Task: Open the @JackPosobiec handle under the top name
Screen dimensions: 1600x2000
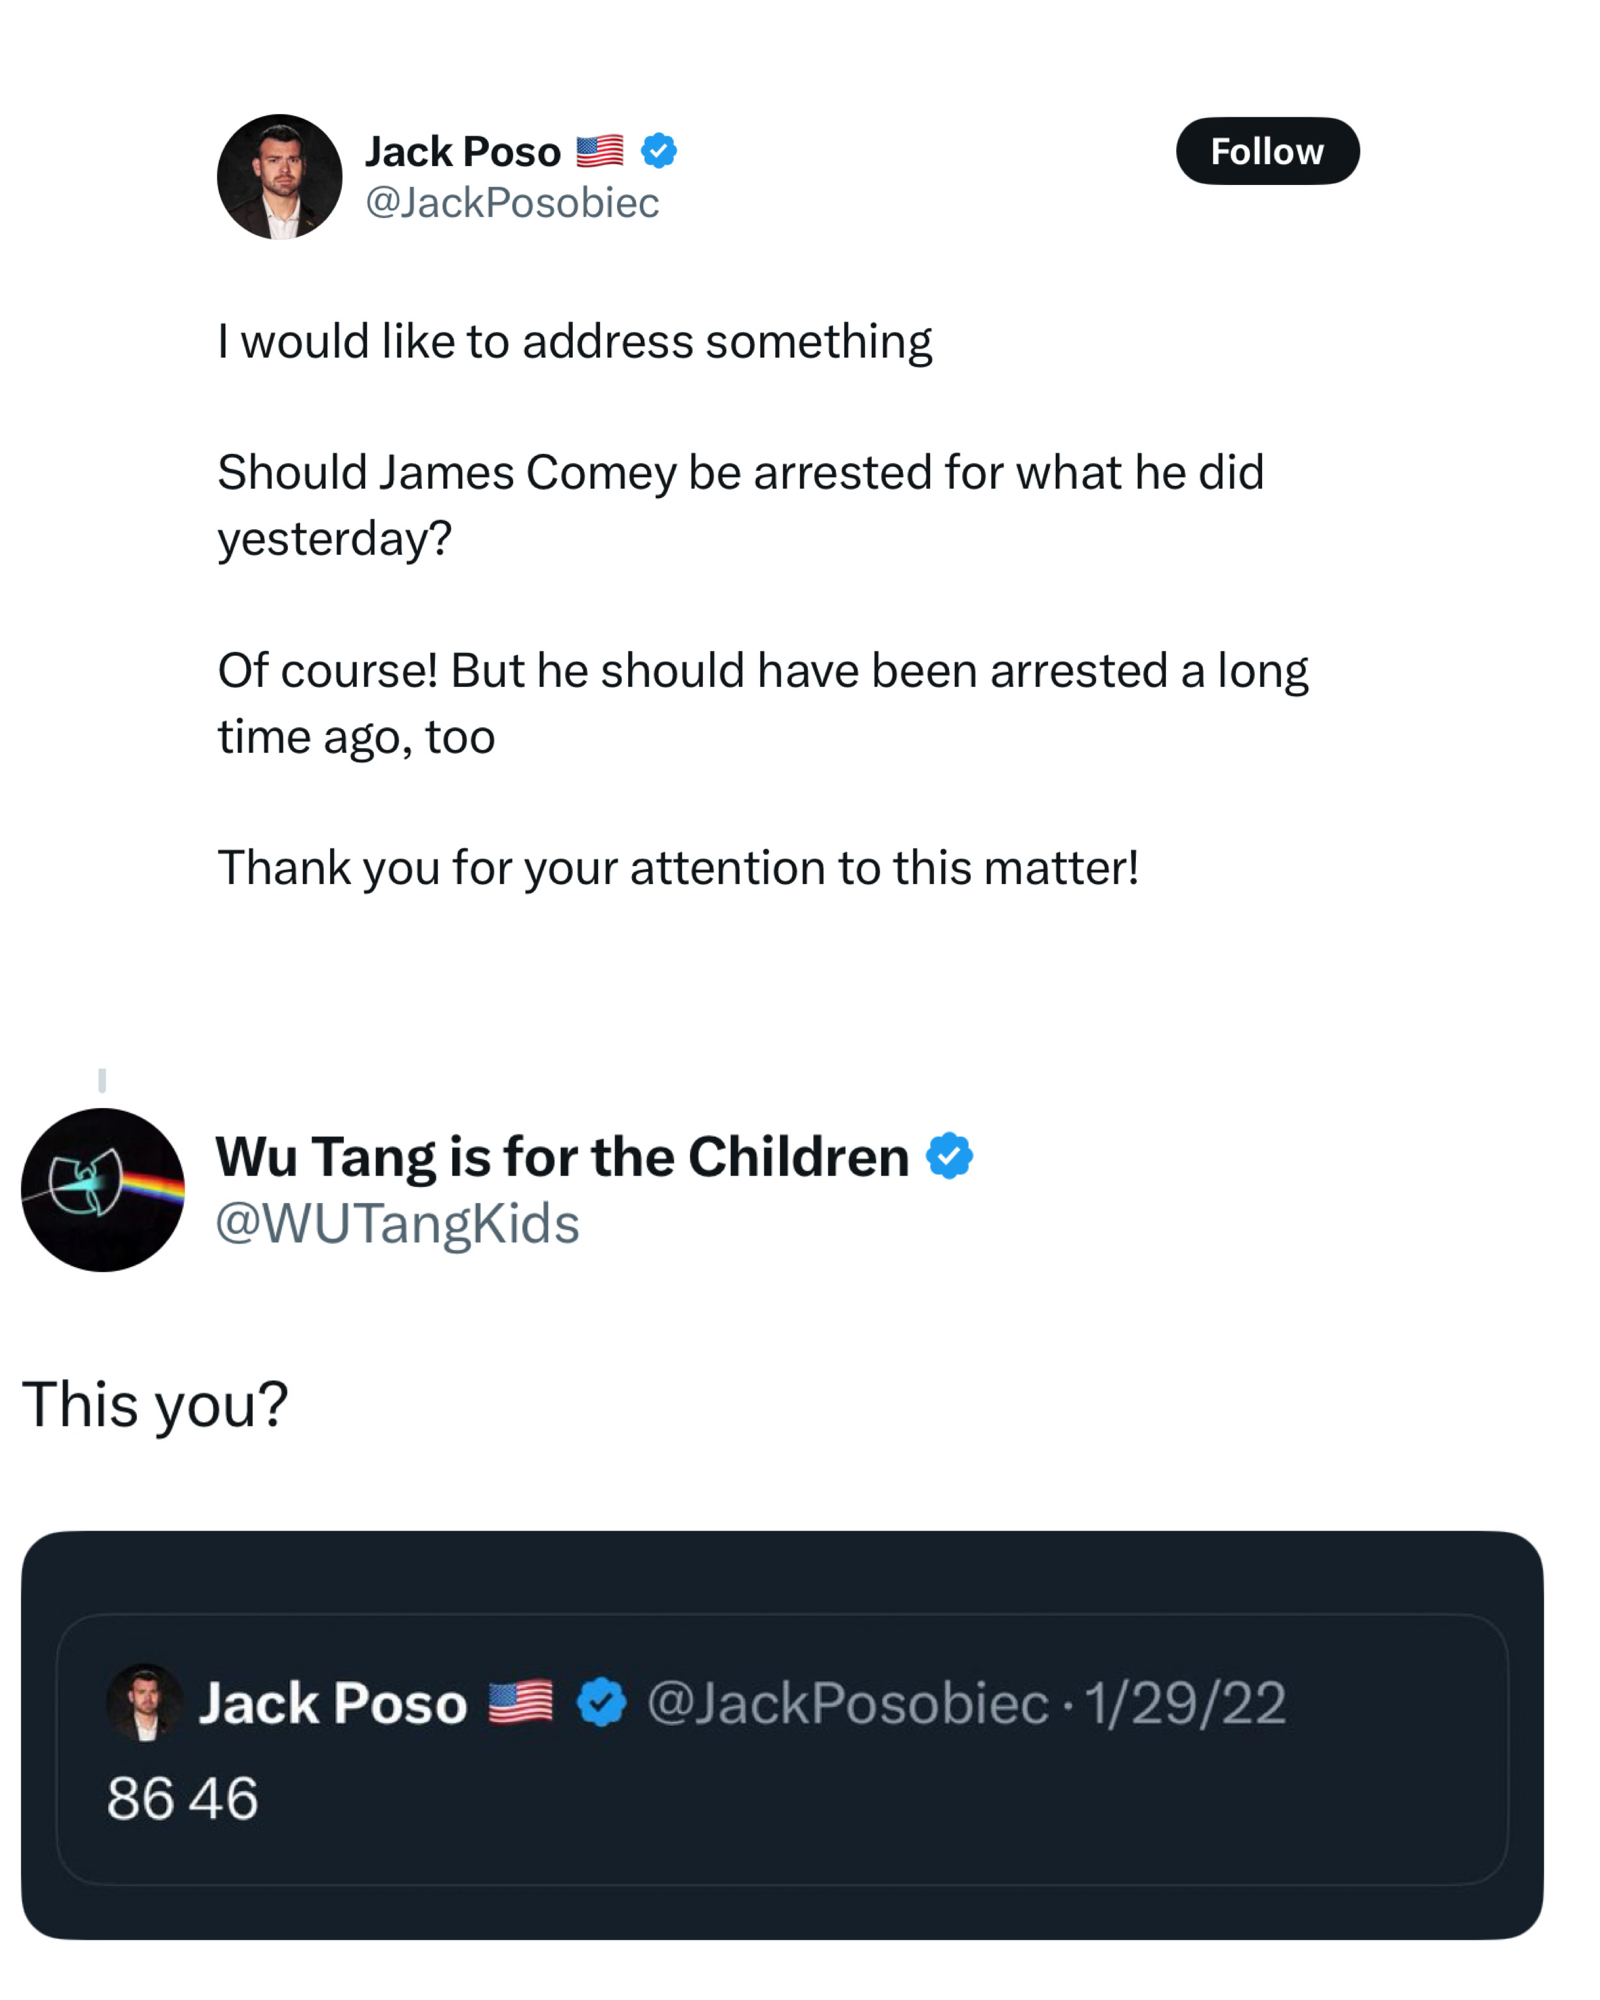Action: pyautogui.click(x=512, y=203)
